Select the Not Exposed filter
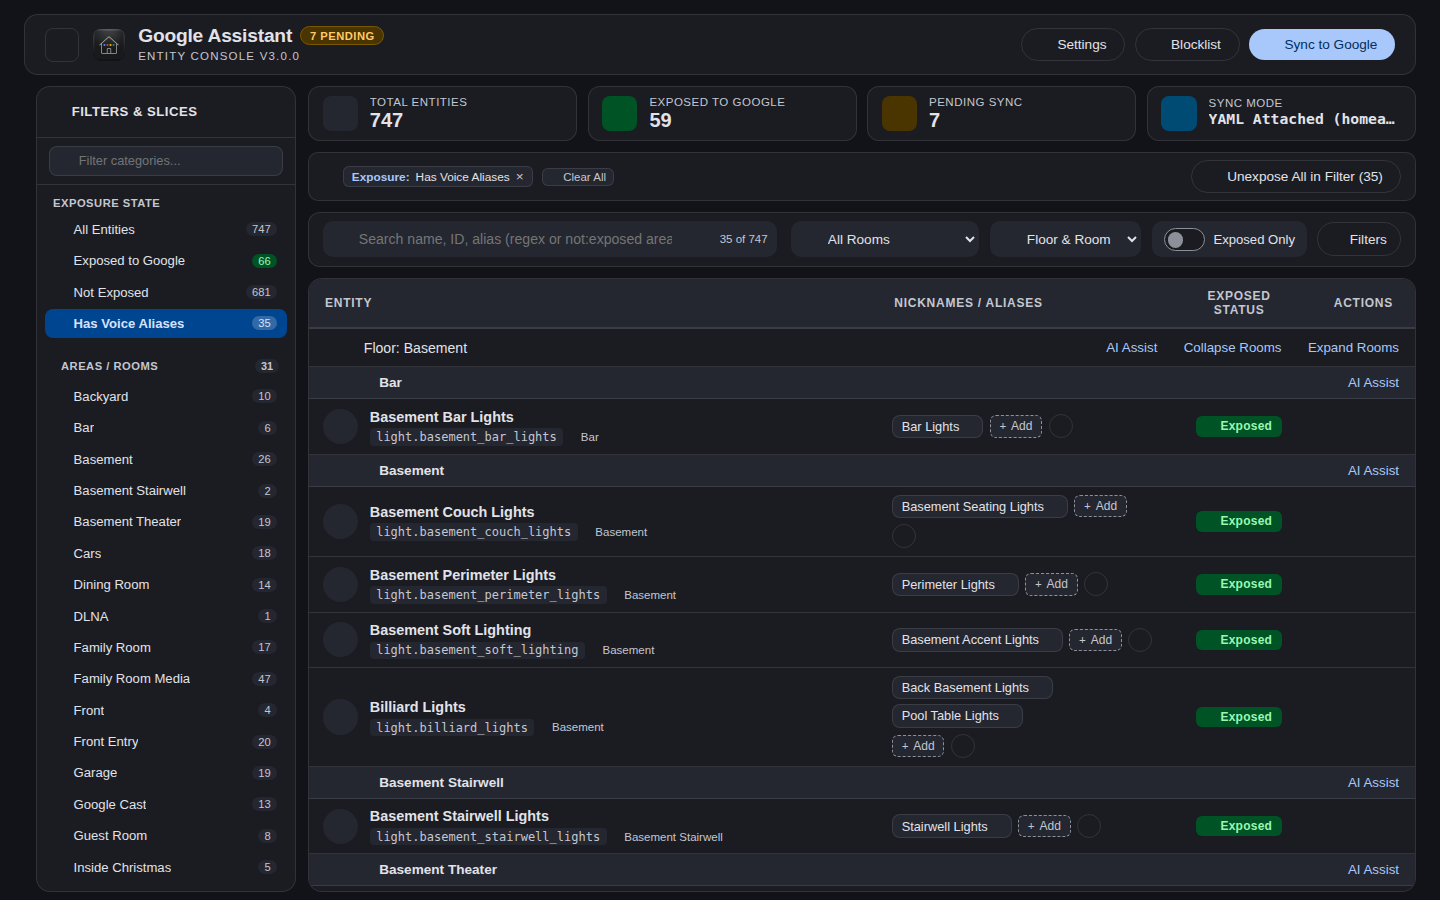The image size is (1440, 900). 166,293
